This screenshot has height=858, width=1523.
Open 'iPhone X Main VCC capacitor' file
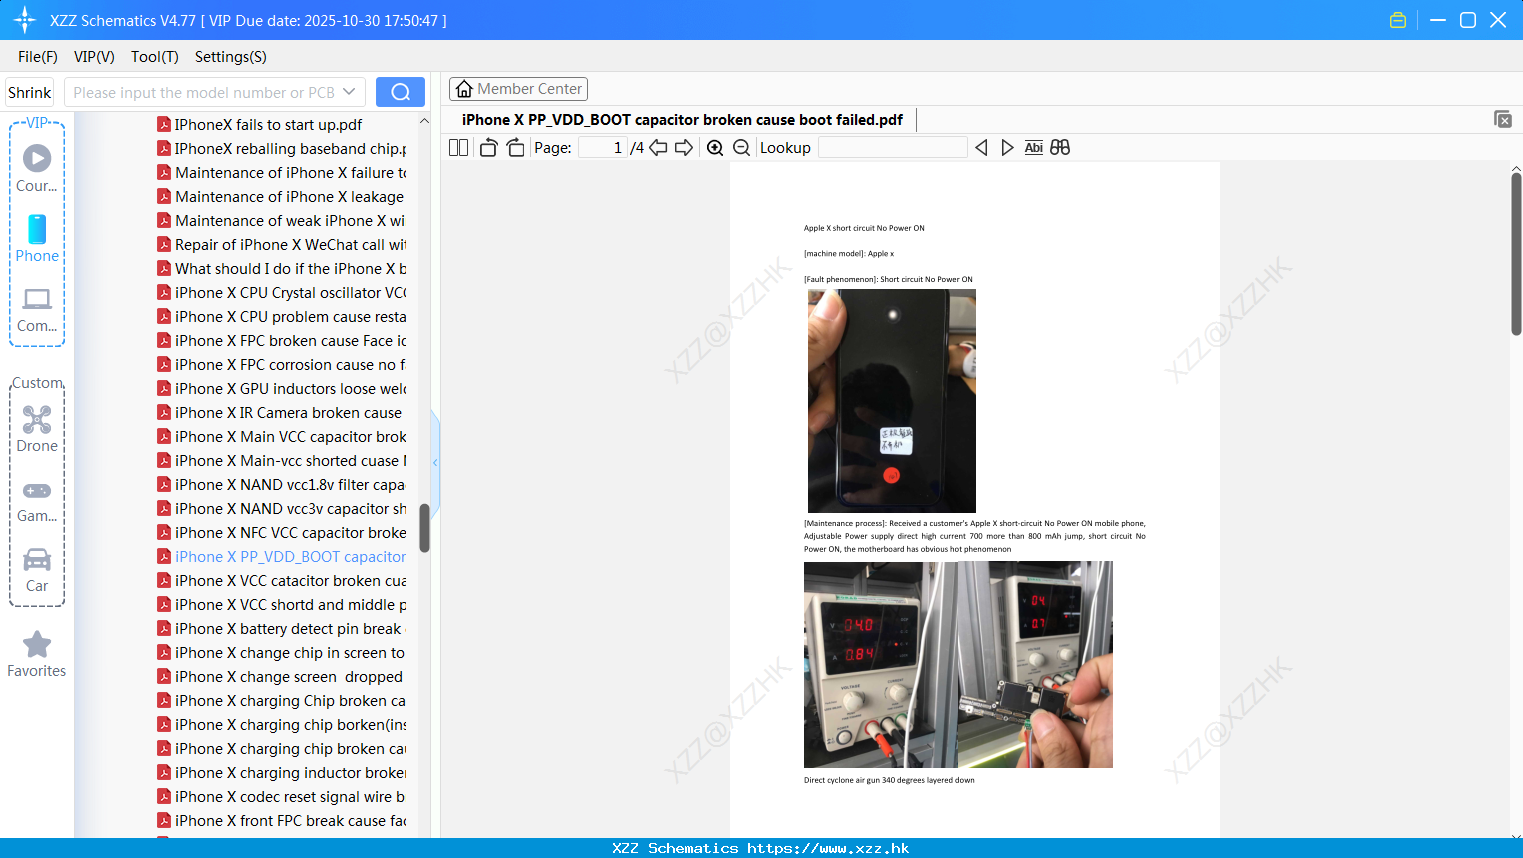[x=281, y=437]
